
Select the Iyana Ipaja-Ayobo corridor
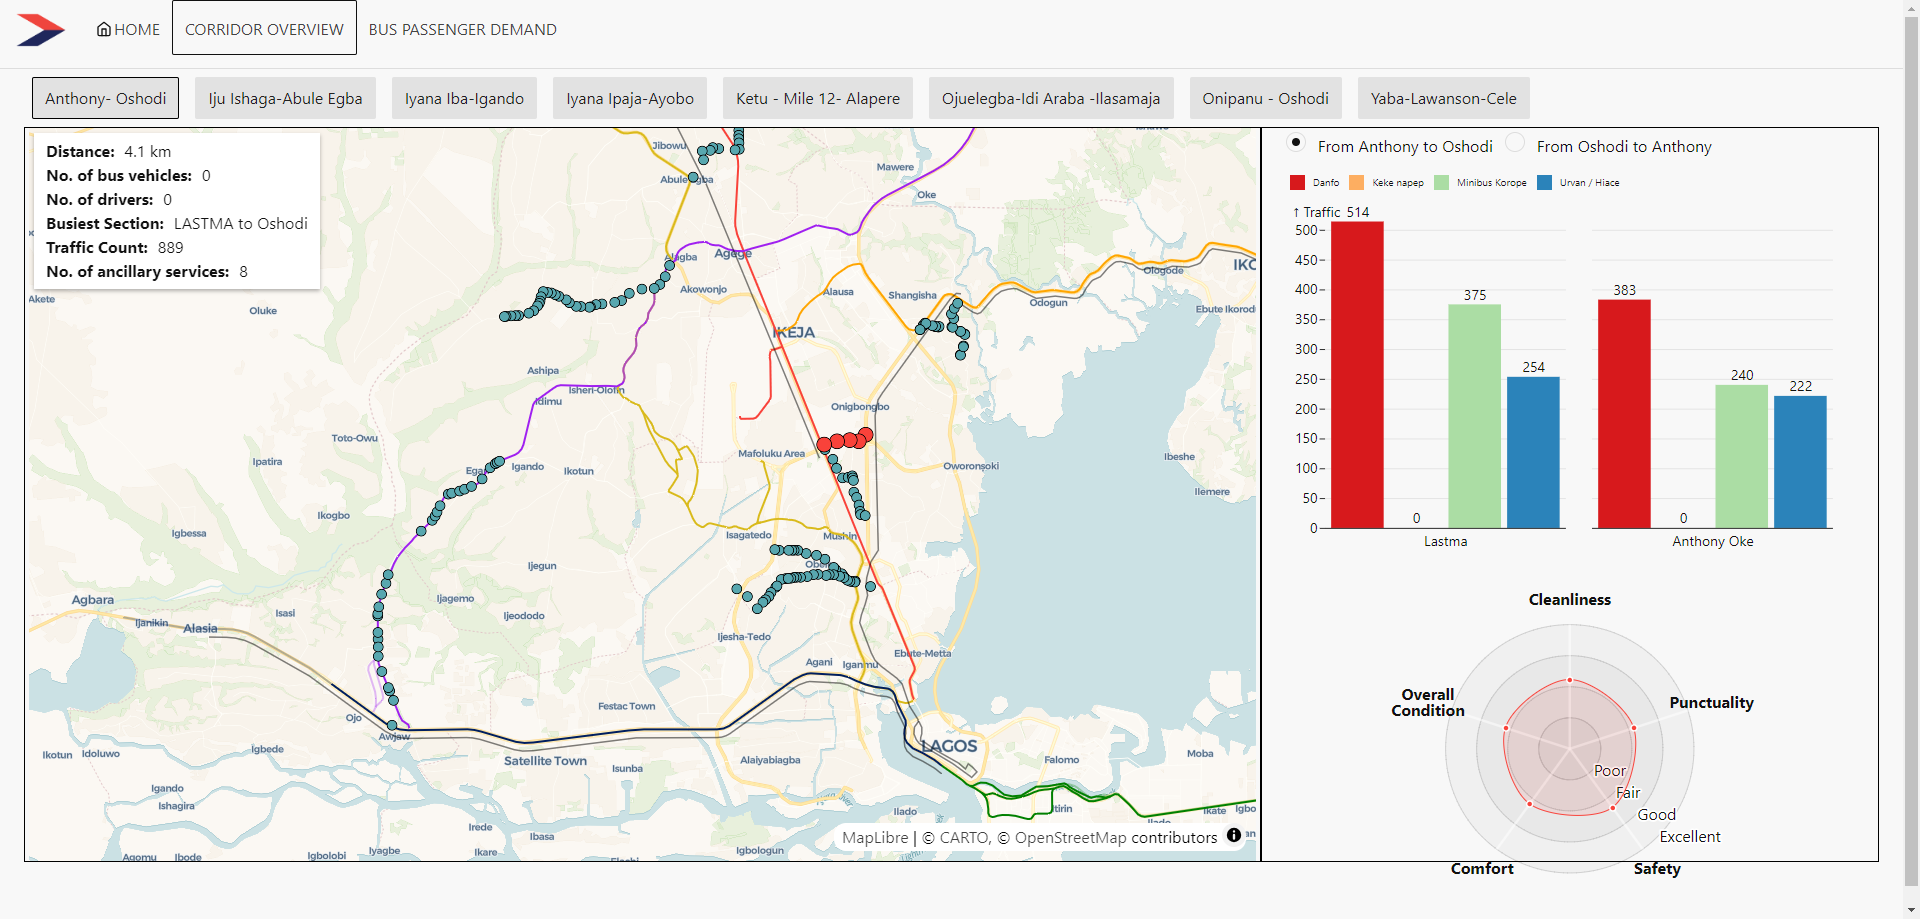pyautogui.click(x=630, y=98)
